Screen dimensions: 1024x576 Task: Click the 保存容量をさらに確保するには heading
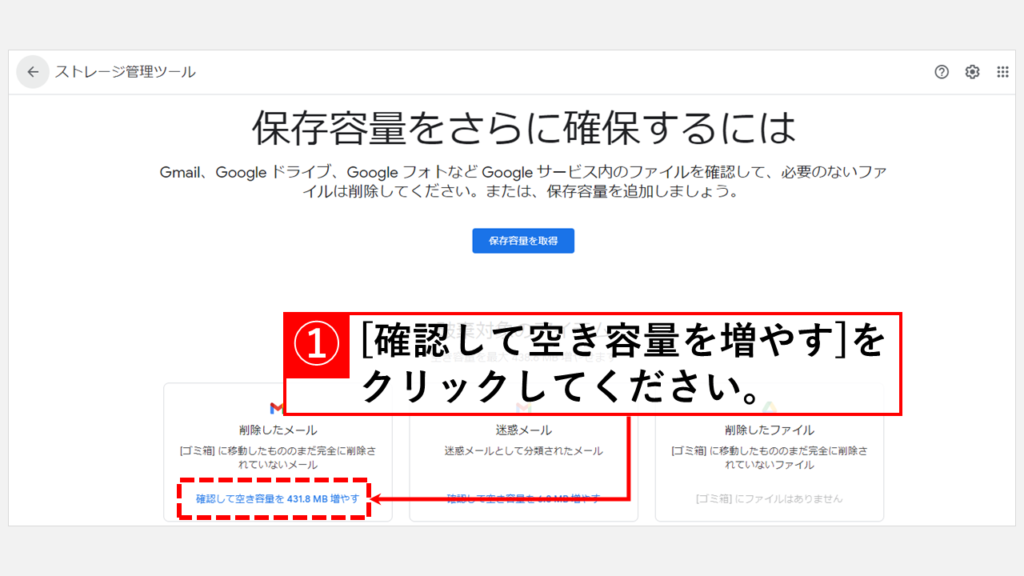click(523, 128)
